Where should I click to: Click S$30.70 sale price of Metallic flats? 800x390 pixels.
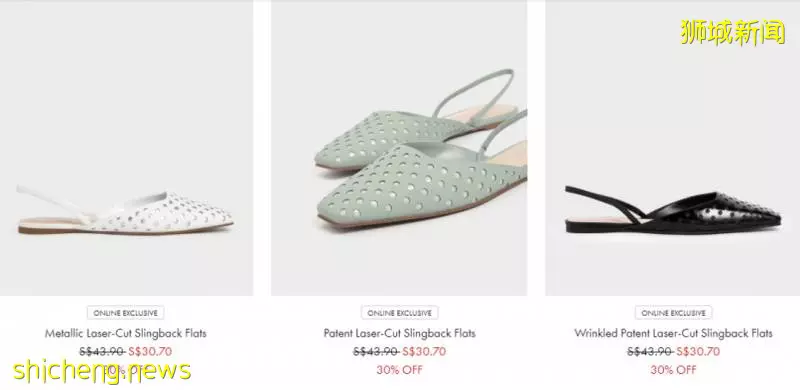(x=150, y=351)
